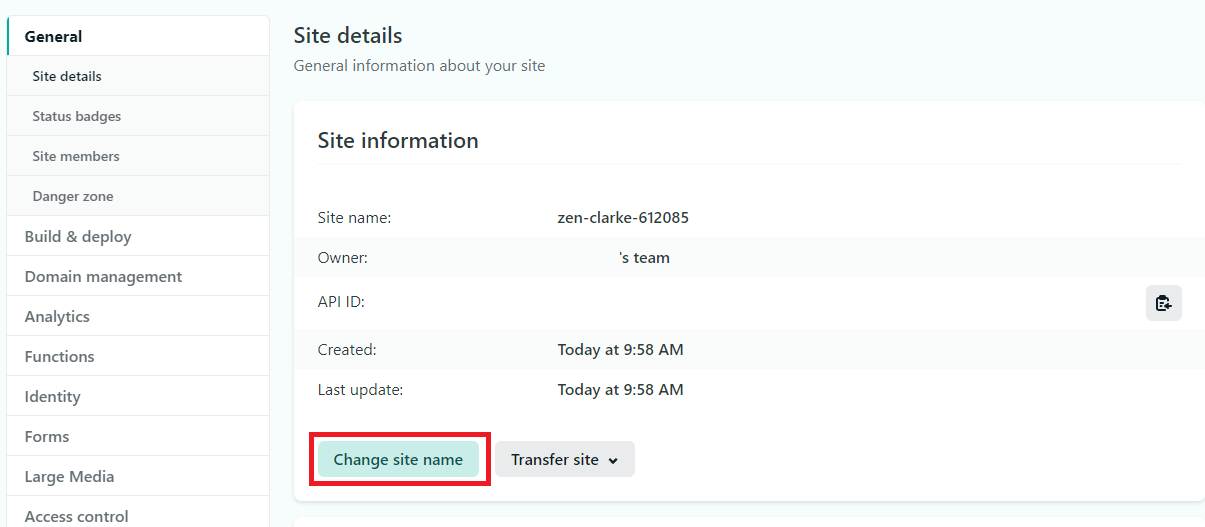Open Site details in the sidebar
1205x527 pixels.
click(x=138, y=76)
